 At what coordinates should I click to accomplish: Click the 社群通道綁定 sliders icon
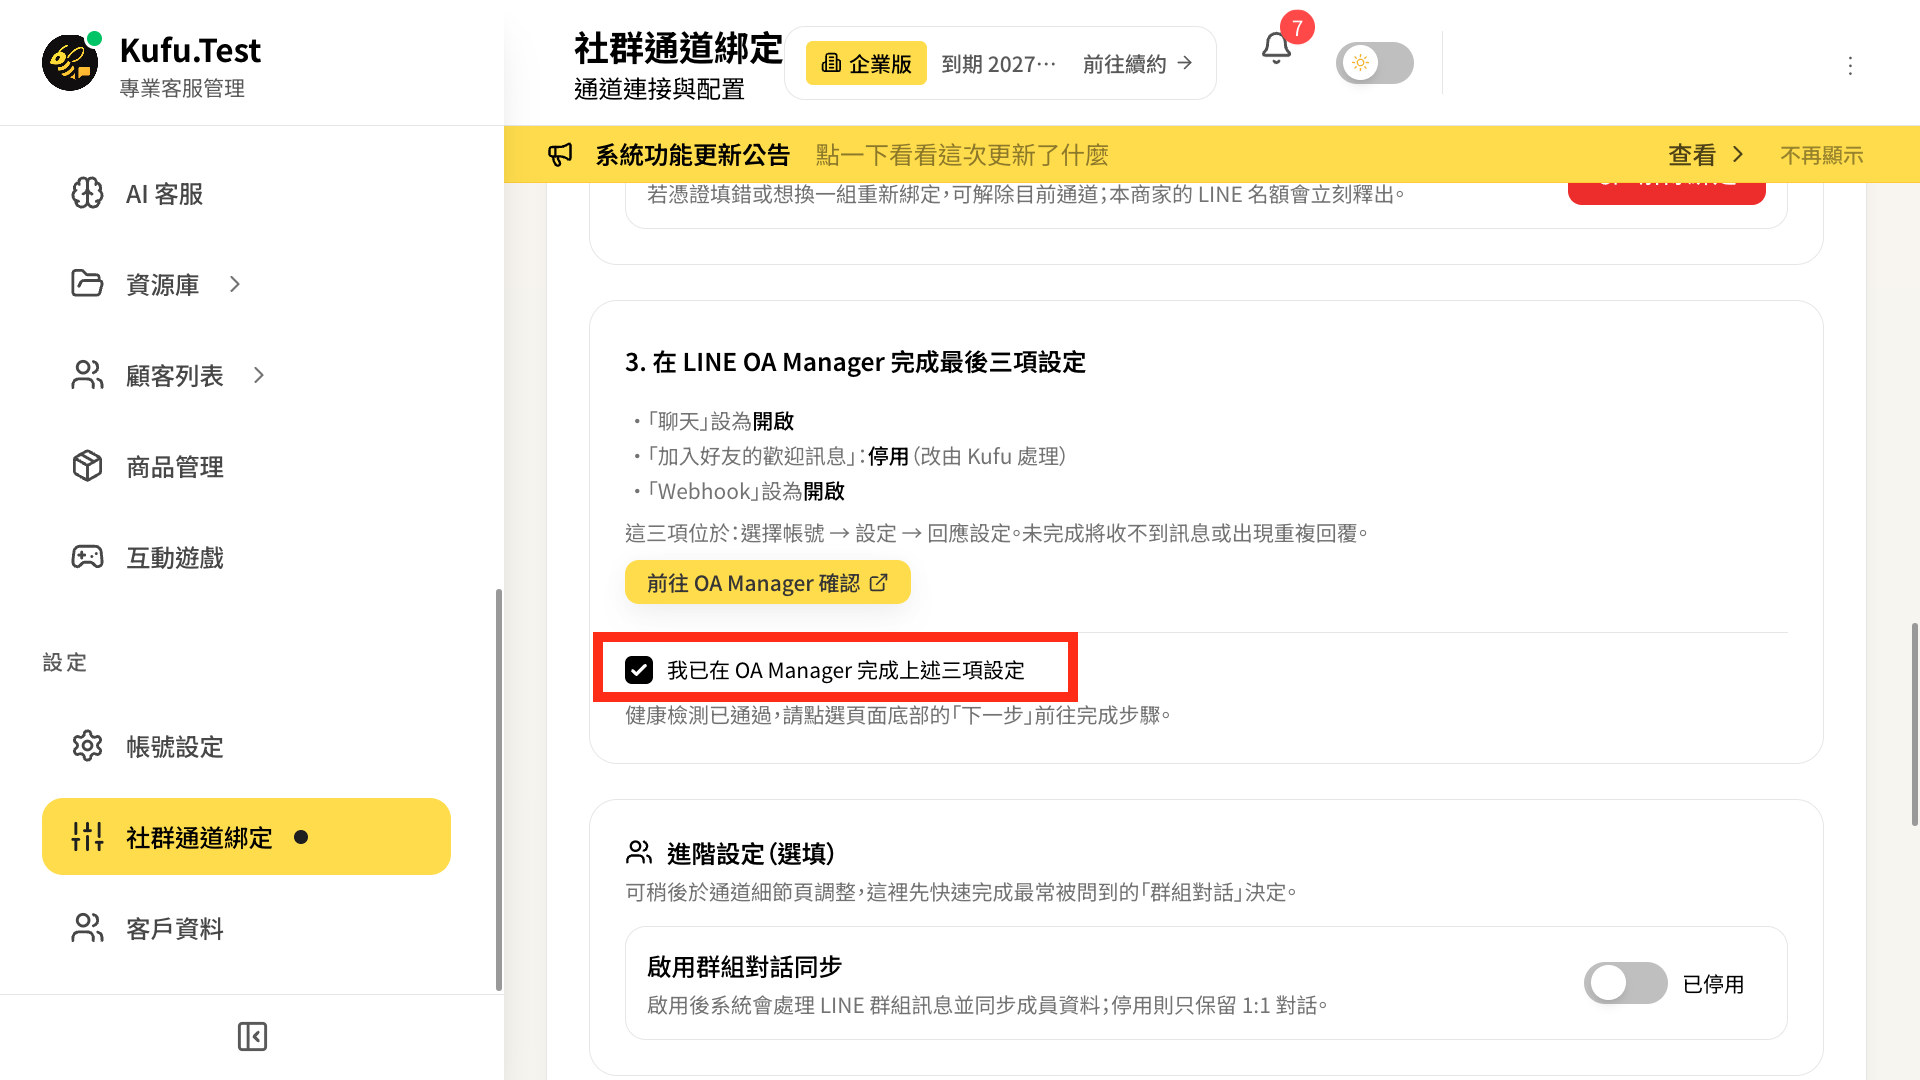click(x=87, y=837)
